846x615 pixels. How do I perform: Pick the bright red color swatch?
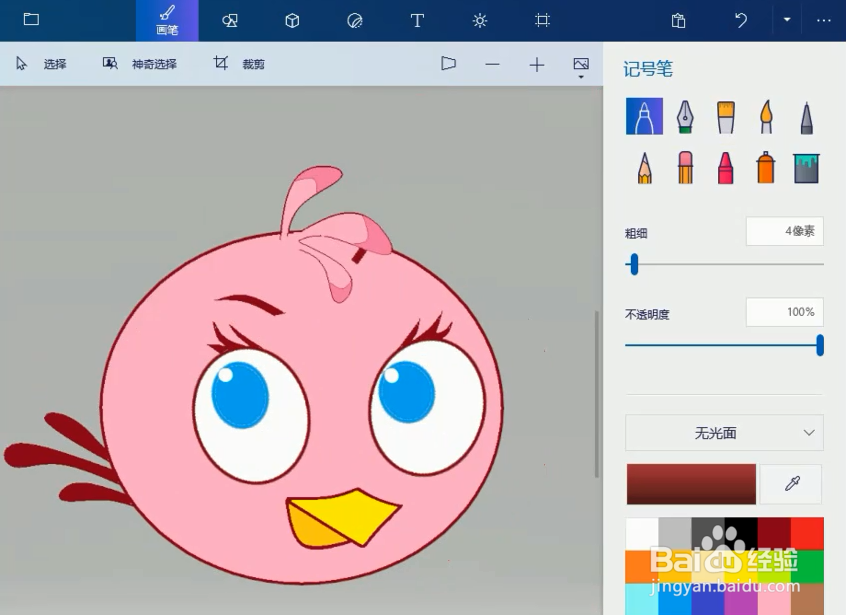click(x=808, y=534)
